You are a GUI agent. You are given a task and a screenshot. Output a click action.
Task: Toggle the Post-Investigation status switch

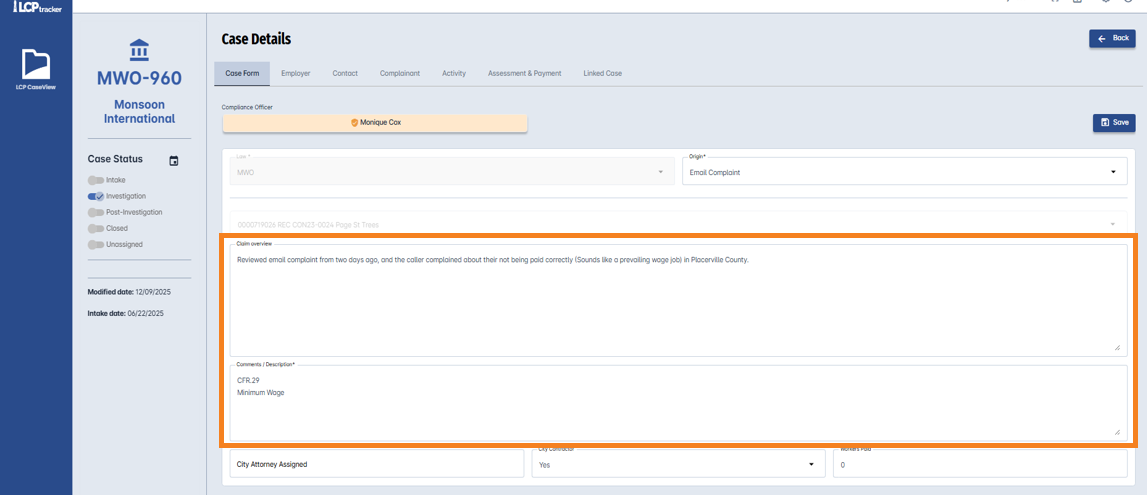tap(95, 212)
